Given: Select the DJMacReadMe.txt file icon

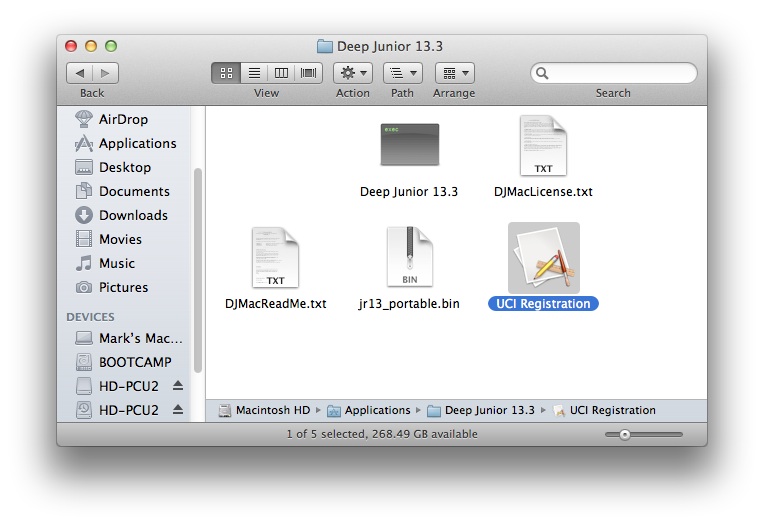Looking at the screenshot, I should [275, 258].
